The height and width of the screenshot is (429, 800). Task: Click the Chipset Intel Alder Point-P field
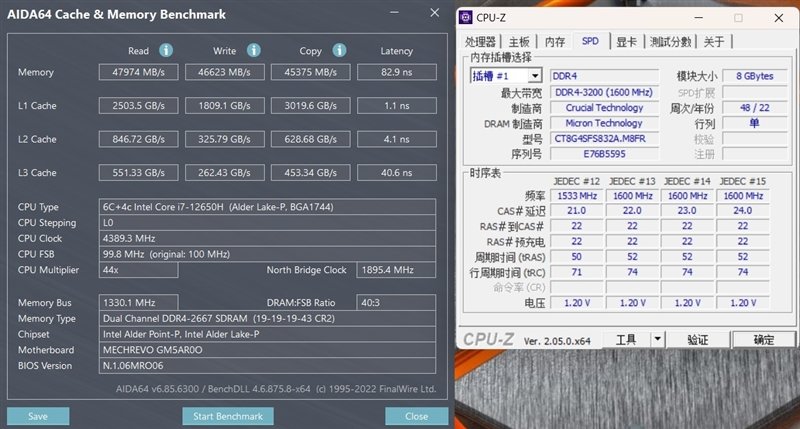click(267, 334)
